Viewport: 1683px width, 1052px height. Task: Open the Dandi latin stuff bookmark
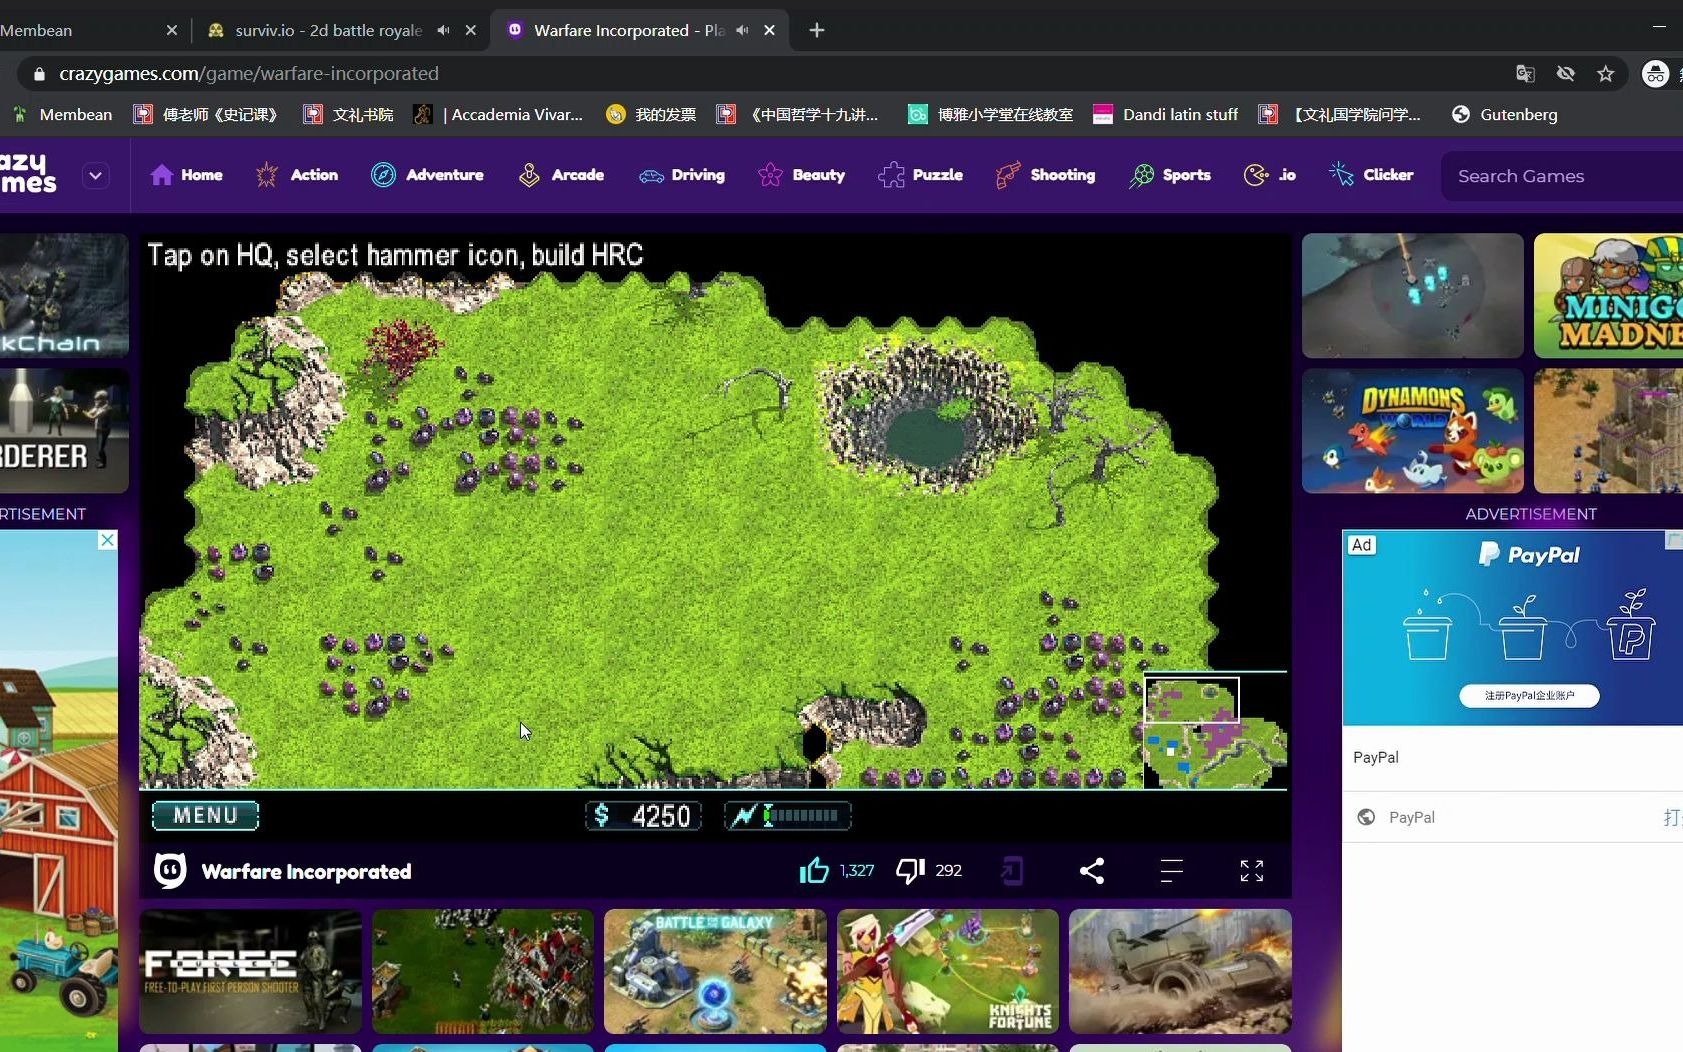tap(1166, 114)
